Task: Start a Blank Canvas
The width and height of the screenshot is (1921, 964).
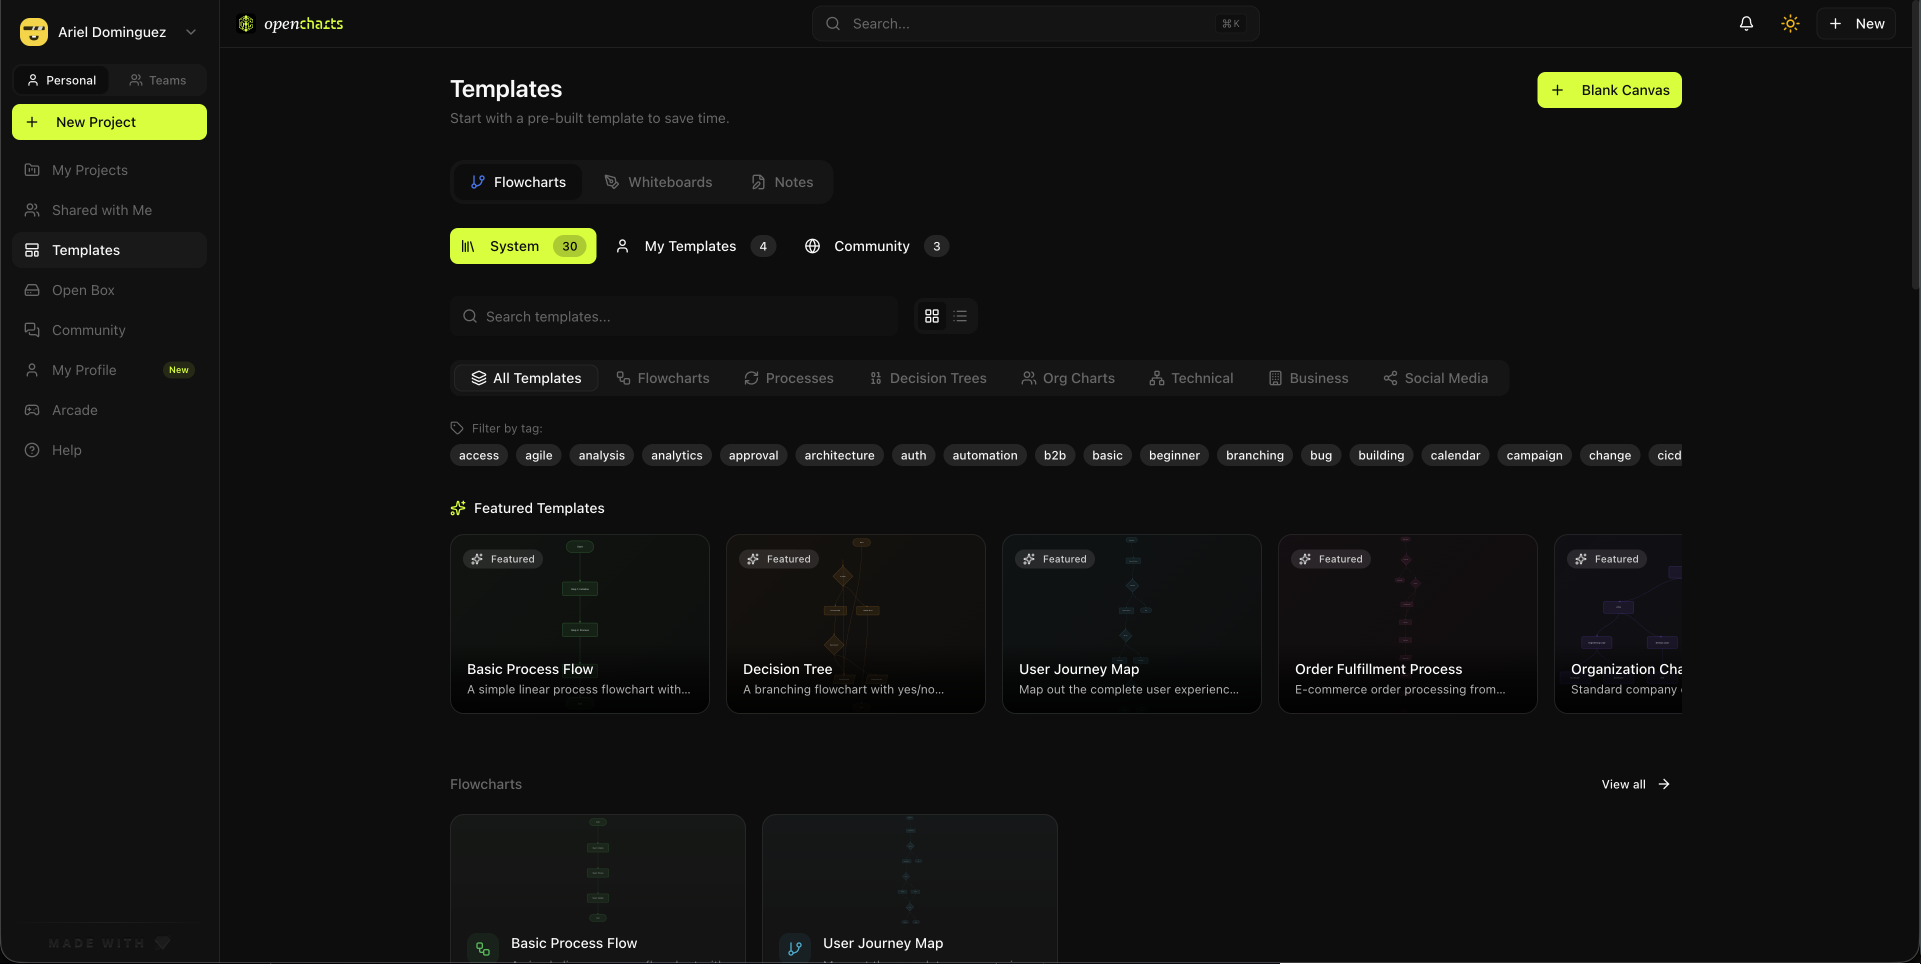Action: pos(1608,90)
